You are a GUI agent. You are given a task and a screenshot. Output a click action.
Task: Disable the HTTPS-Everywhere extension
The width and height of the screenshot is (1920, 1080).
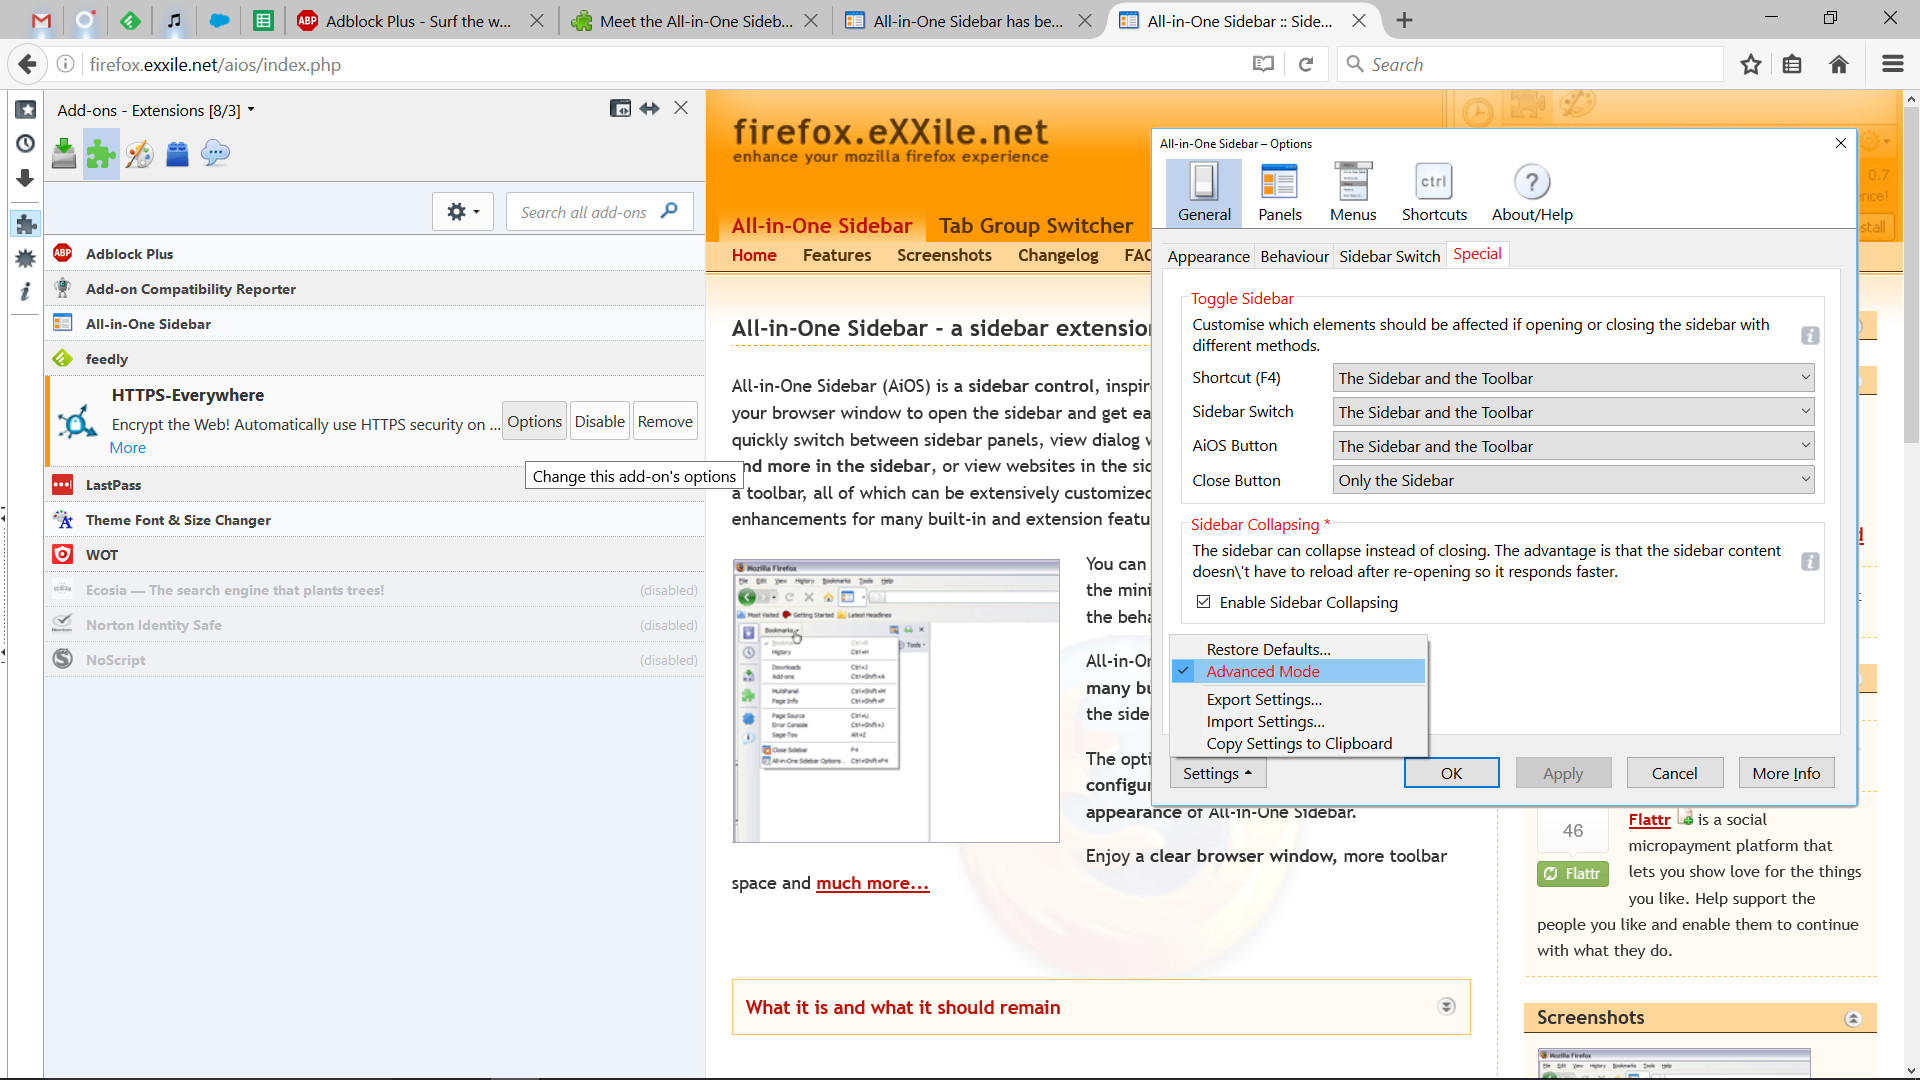(x=600, y=421)
